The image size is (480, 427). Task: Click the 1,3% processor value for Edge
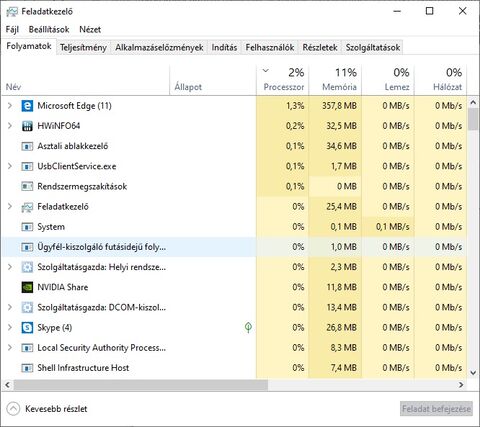coord(295,106)
